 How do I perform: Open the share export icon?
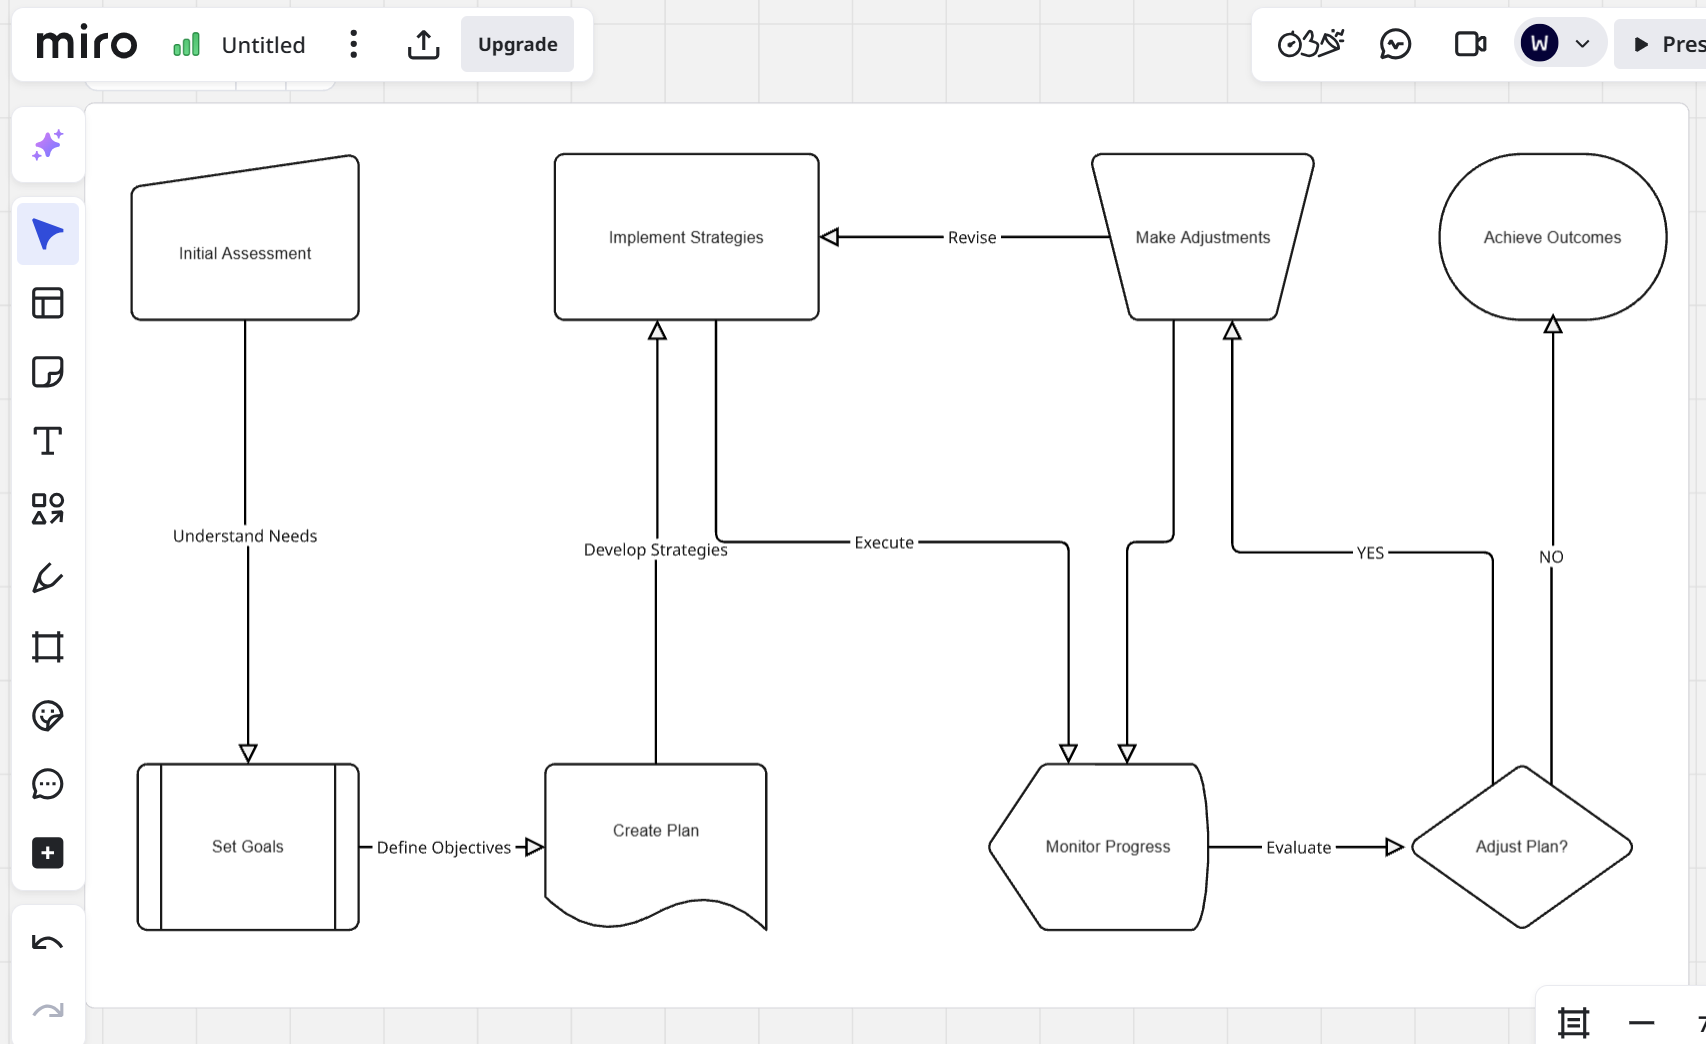423,44
